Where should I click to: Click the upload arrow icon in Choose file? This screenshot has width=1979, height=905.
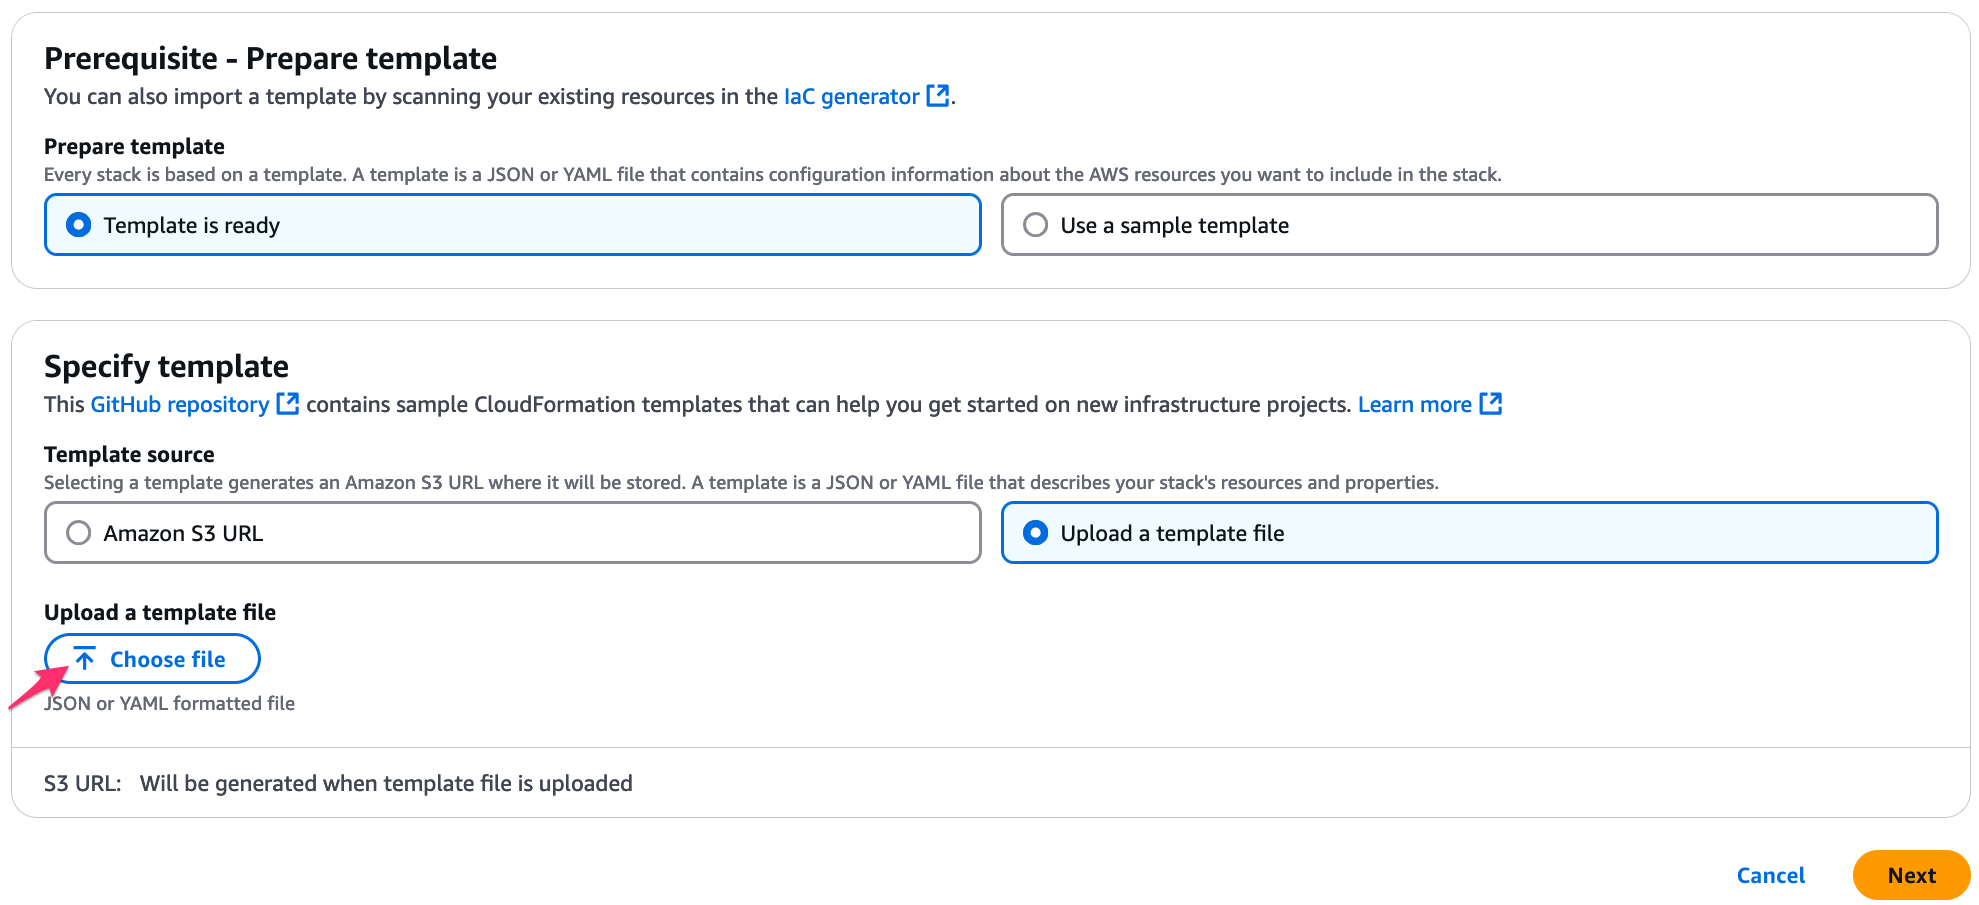click(x=85, y=658)
